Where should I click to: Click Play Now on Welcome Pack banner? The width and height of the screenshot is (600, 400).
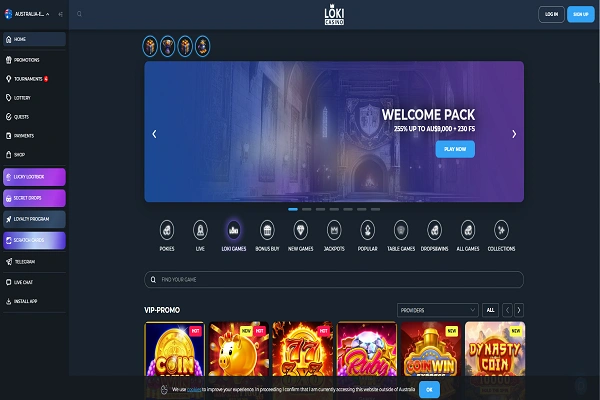[455, 149]
